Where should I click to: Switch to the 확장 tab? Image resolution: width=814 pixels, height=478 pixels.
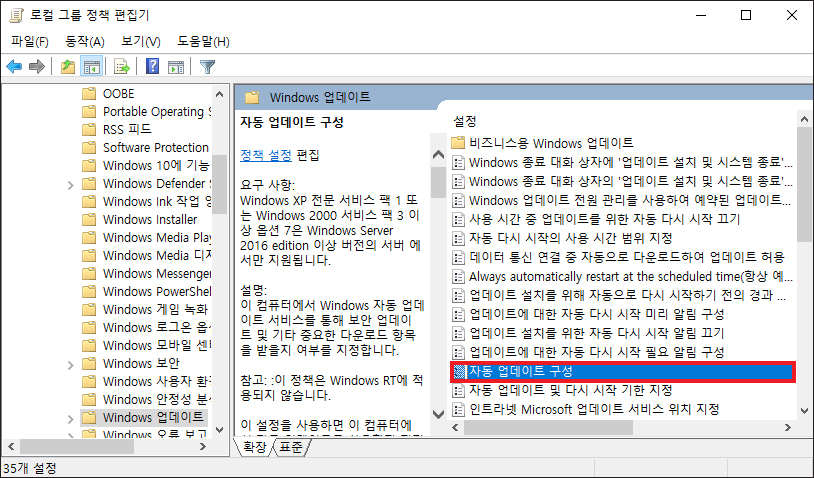click(x=254, y=447)
